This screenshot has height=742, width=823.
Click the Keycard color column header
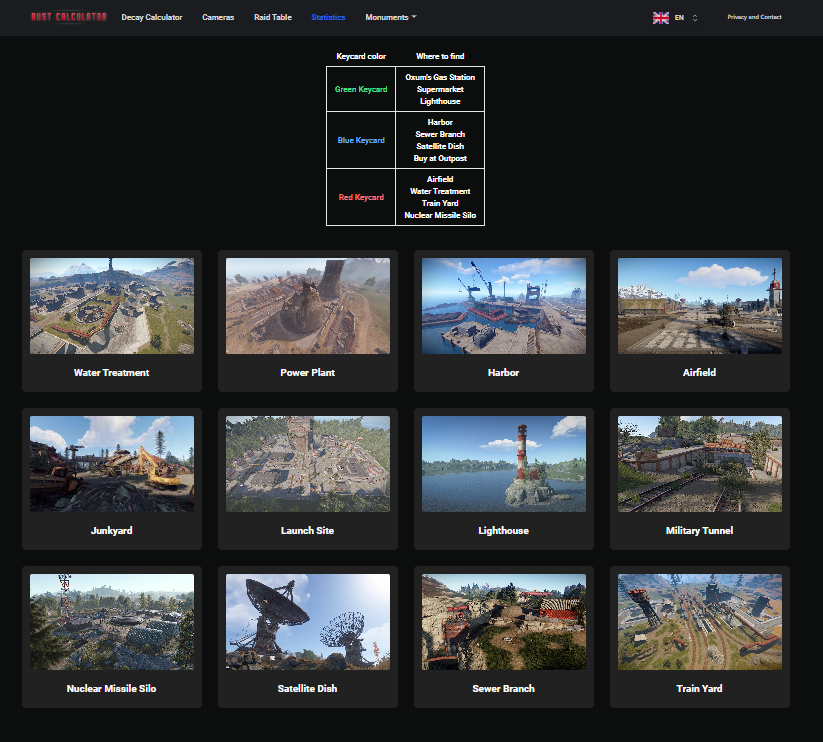tap(361, 56)
